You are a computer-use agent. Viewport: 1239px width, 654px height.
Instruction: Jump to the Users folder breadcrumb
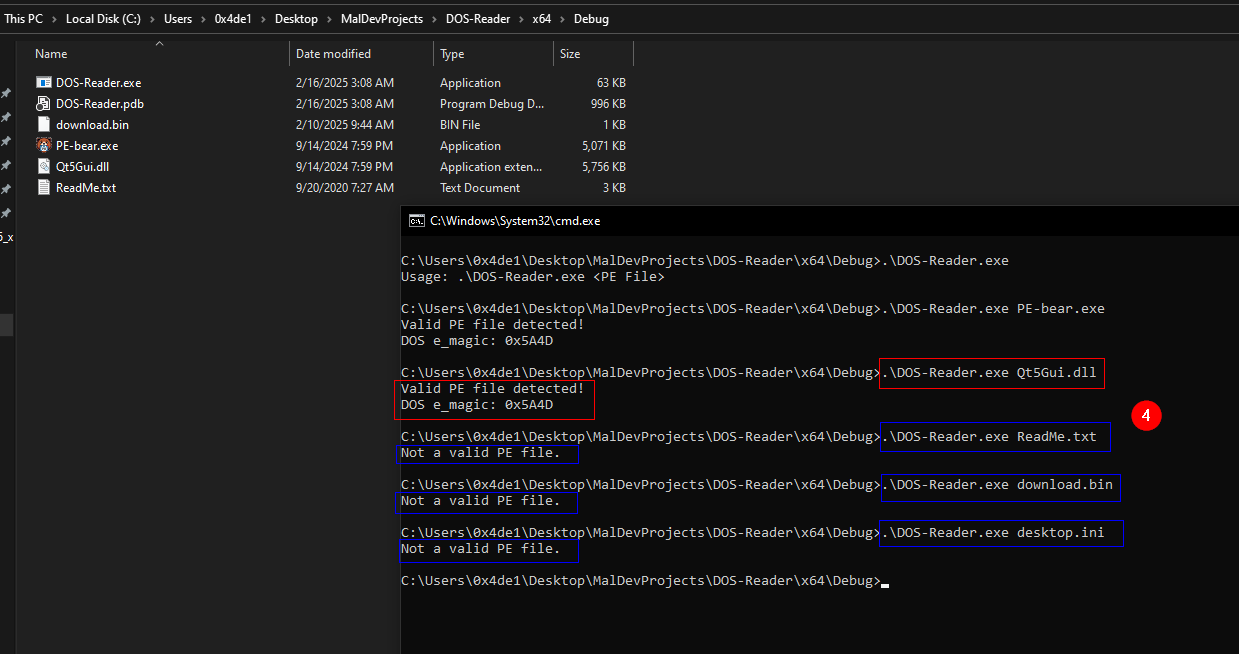[178, 19]
